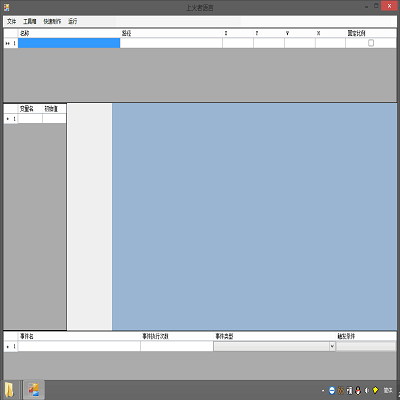Toggle the checkbox in the last top grid column
Viewport: 400px width, 400px height.
(x=371, y=43)
